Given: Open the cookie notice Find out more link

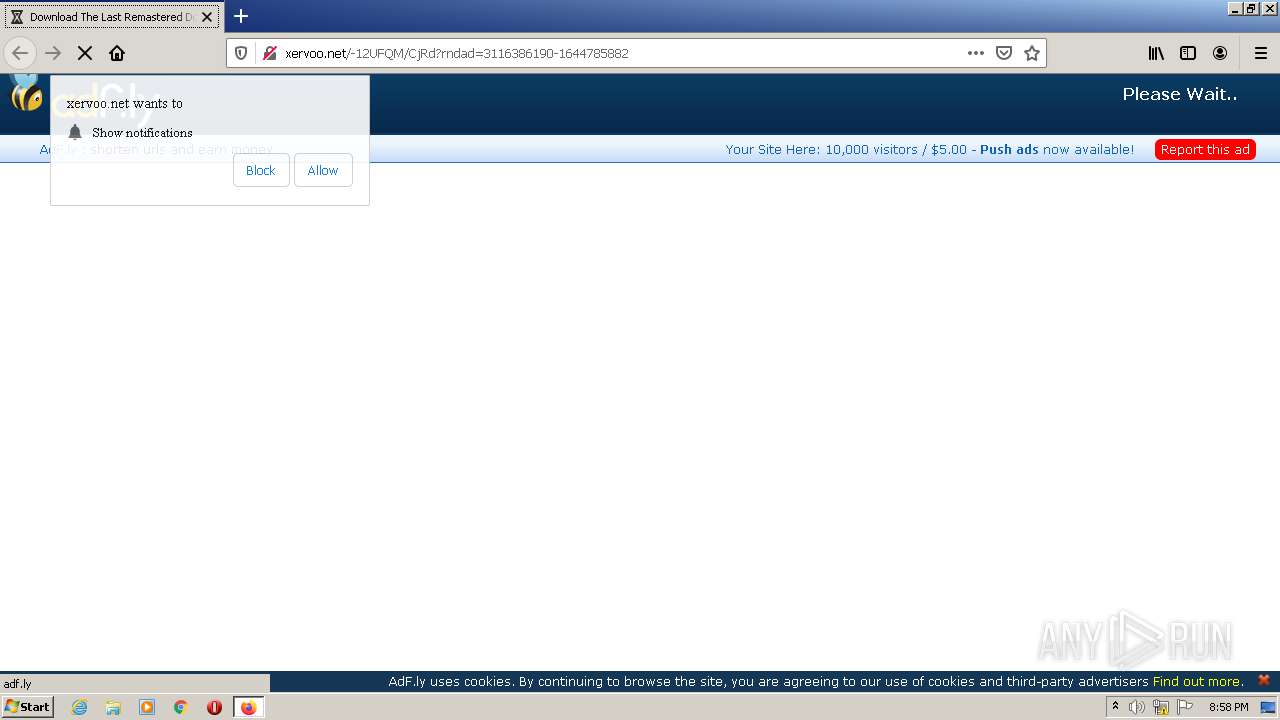Looking at the screenshot, I should [1198, 682].
